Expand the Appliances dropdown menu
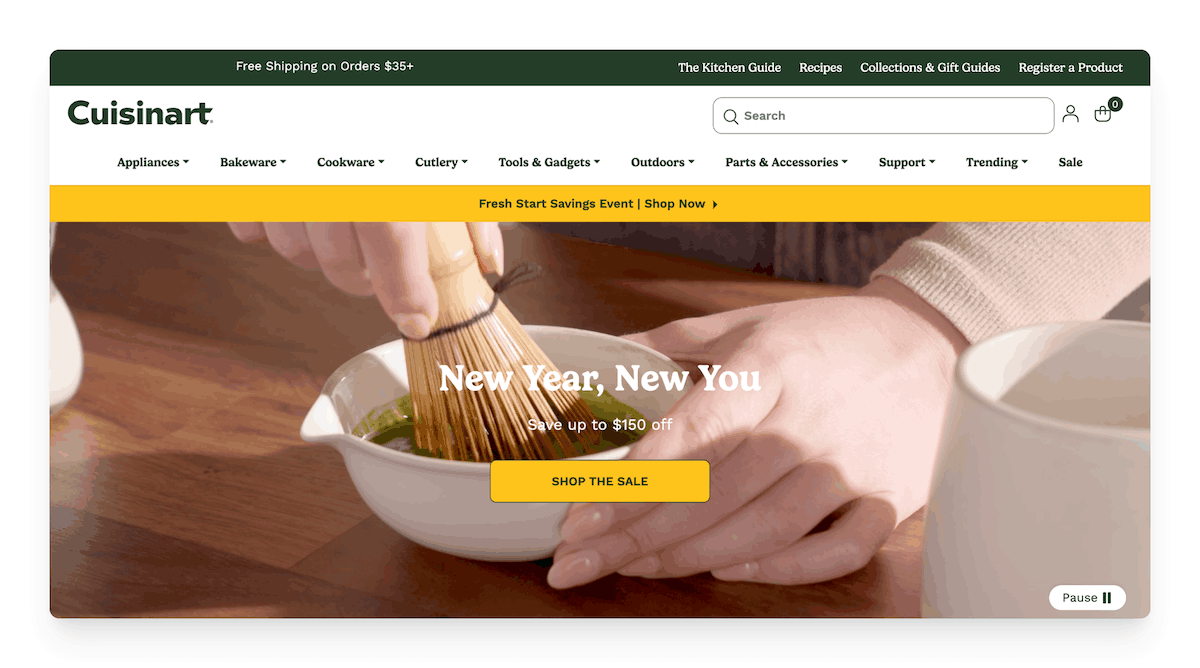 [153, 162]
